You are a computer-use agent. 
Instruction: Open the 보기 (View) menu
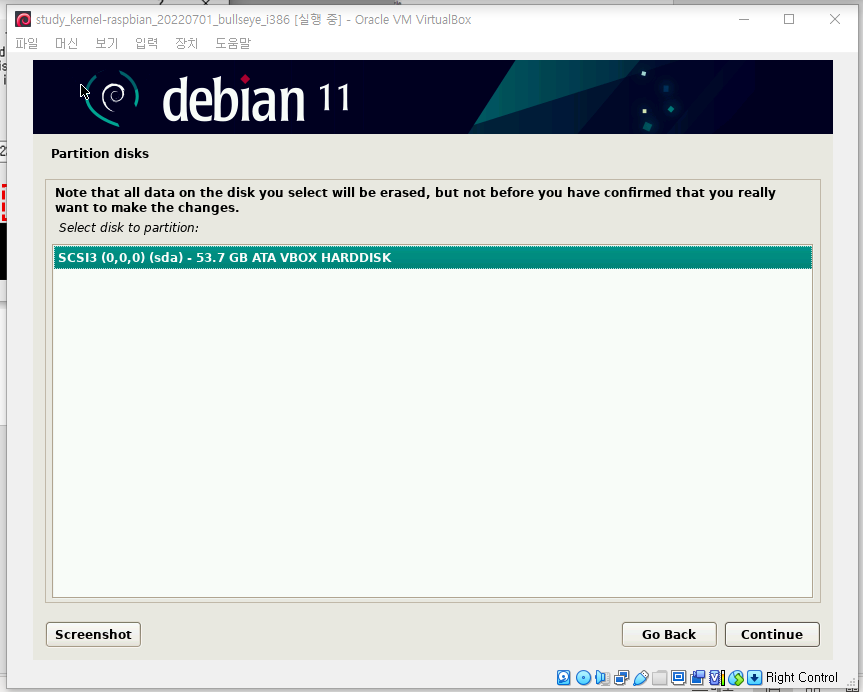click(106, 43)
